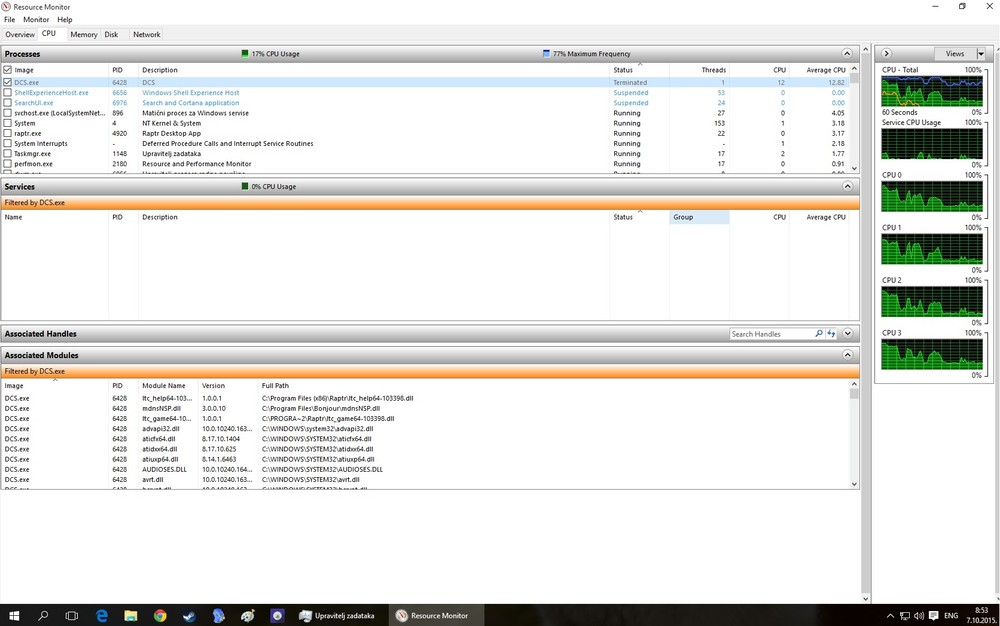Check the svchost.exe (LocalSystemNet...) checkbox

point(8,113)
